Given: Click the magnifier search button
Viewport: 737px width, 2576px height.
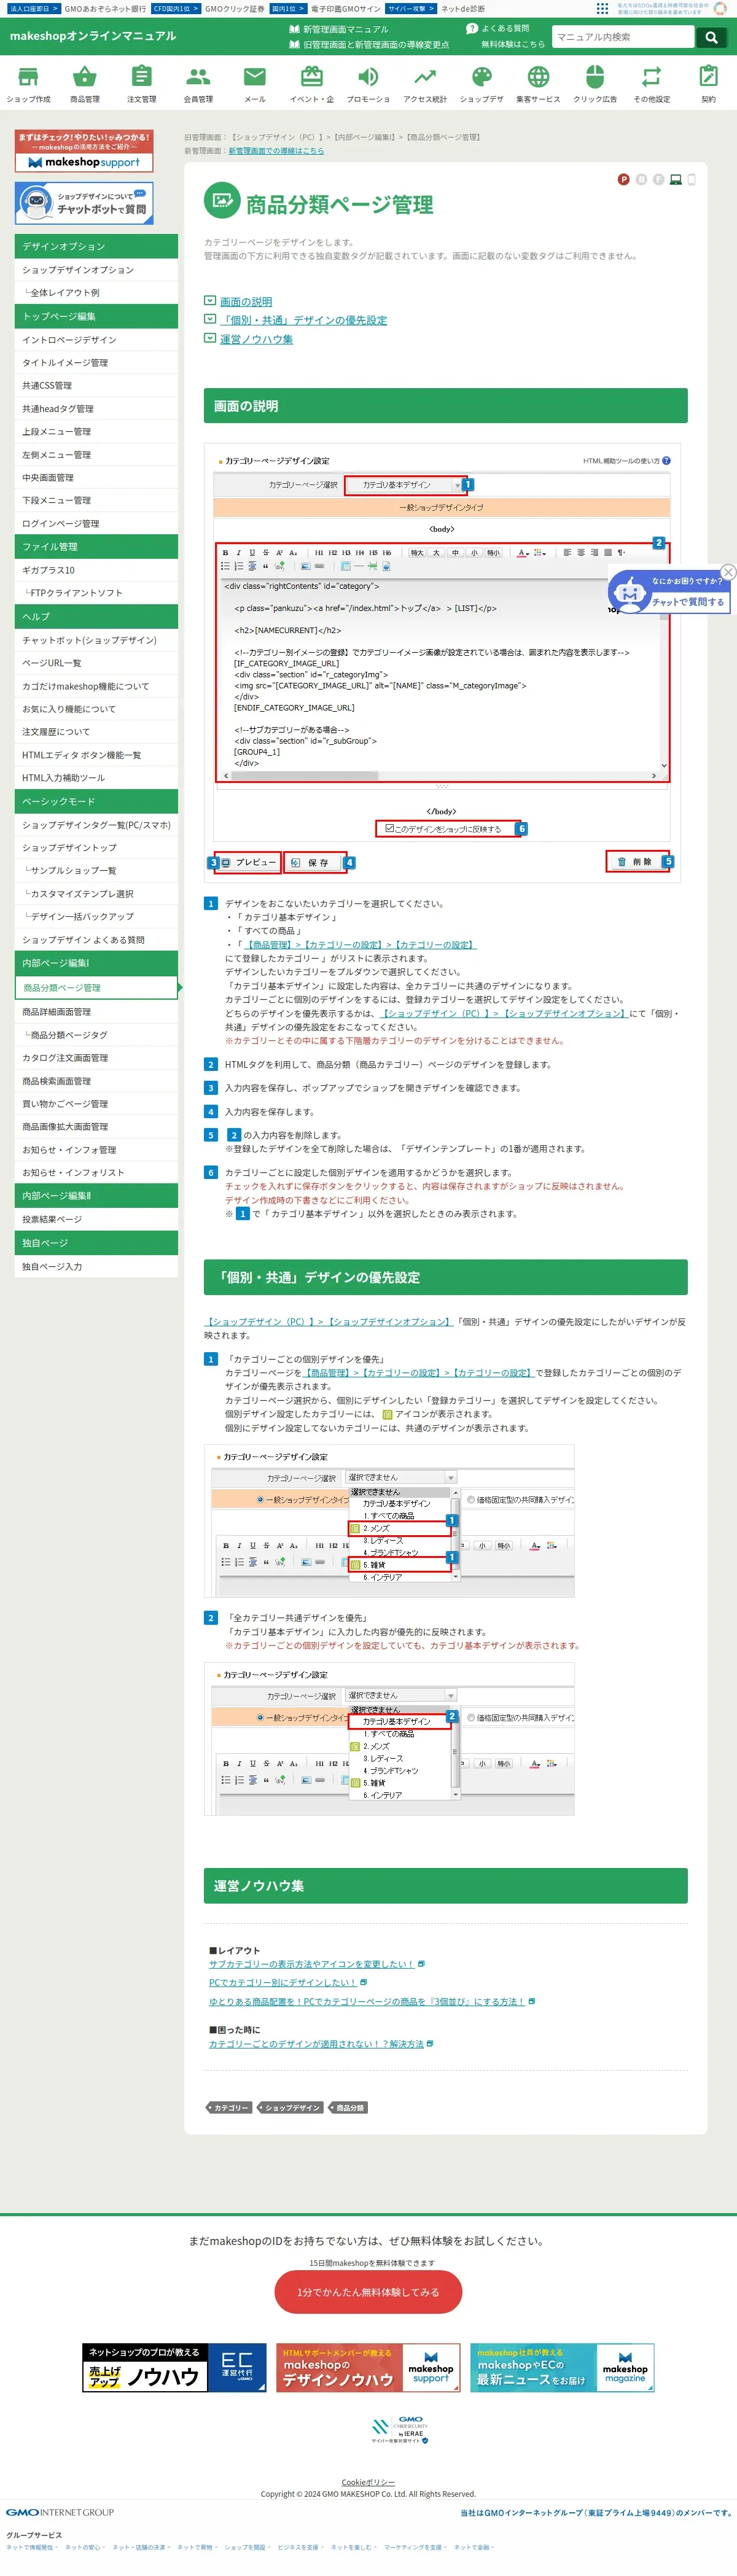Looking at the screenshot, I should (x=711, y=37).
